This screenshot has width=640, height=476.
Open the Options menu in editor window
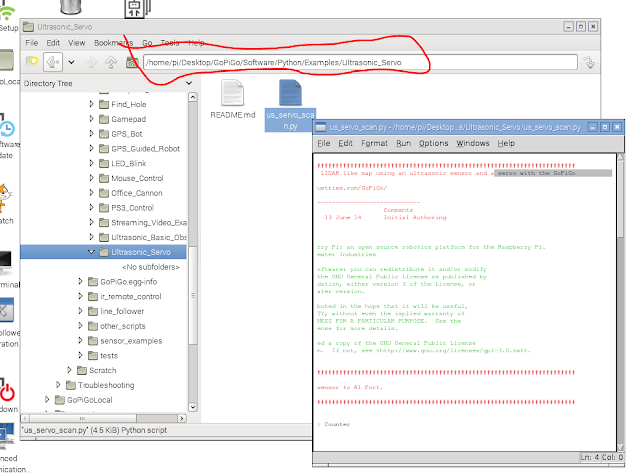coord(433,143)
